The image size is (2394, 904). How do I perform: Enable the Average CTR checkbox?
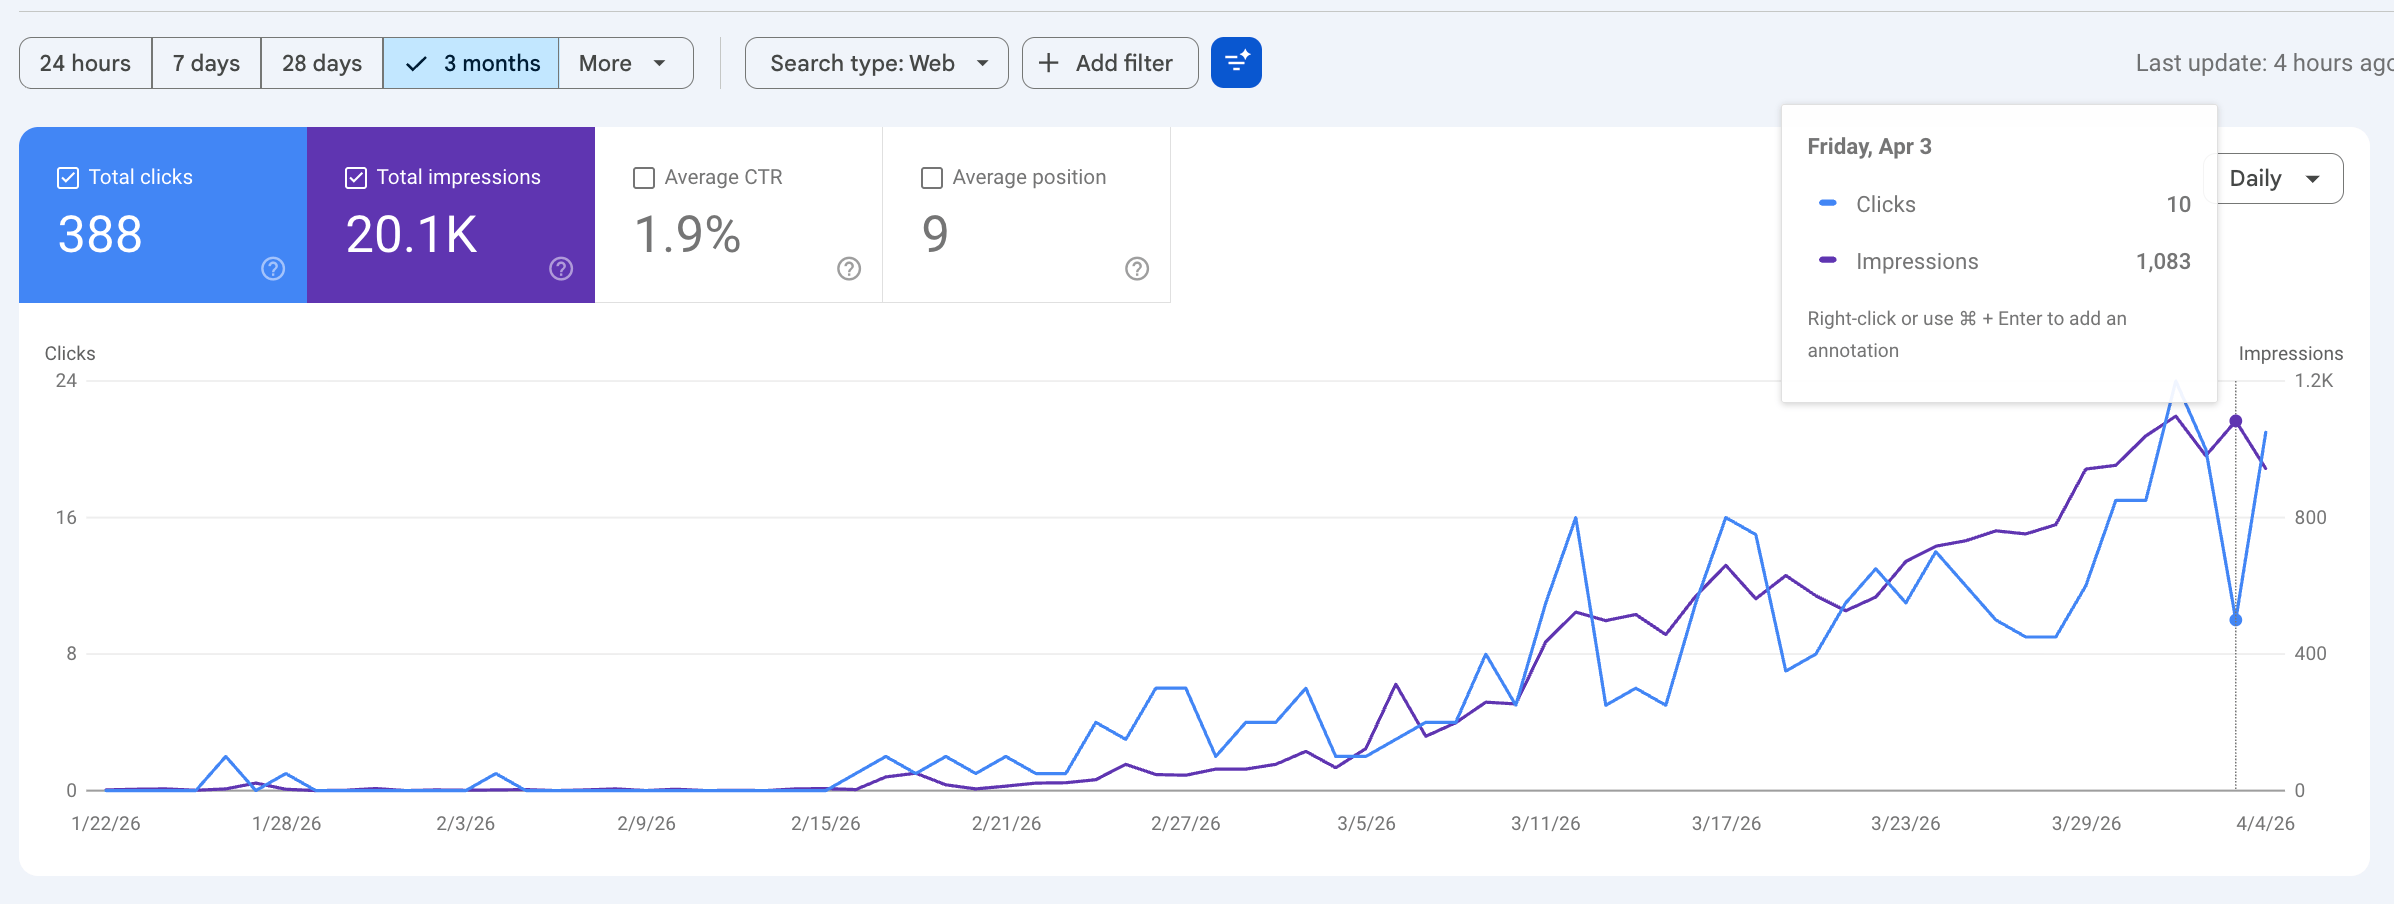(643, 177)
